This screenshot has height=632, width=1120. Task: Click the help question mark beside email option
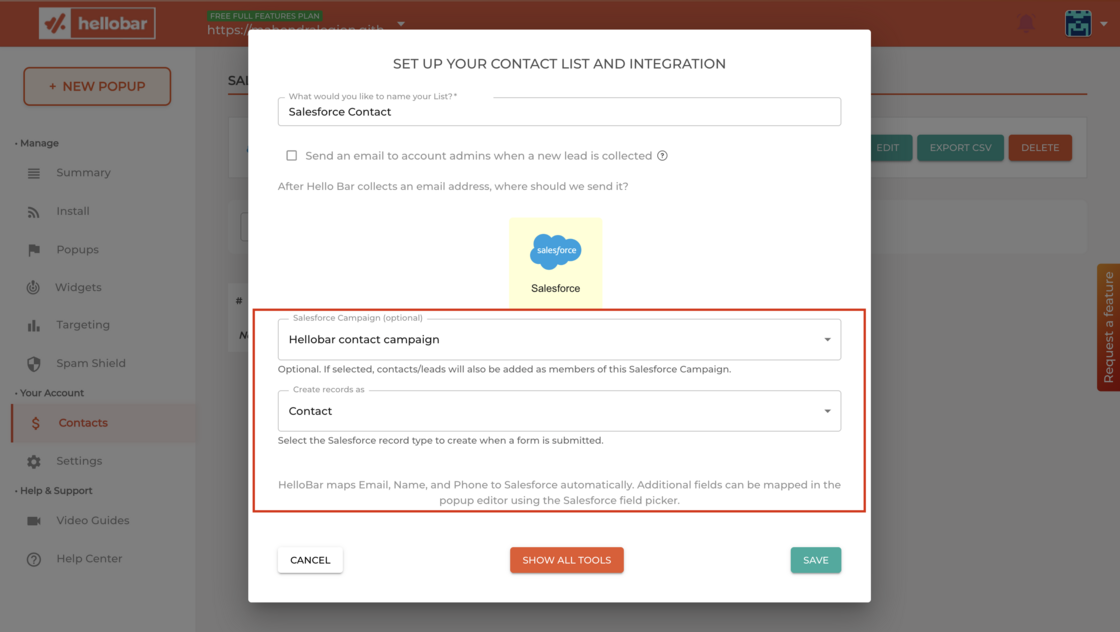pyautogui.click(x=662, y=156)
